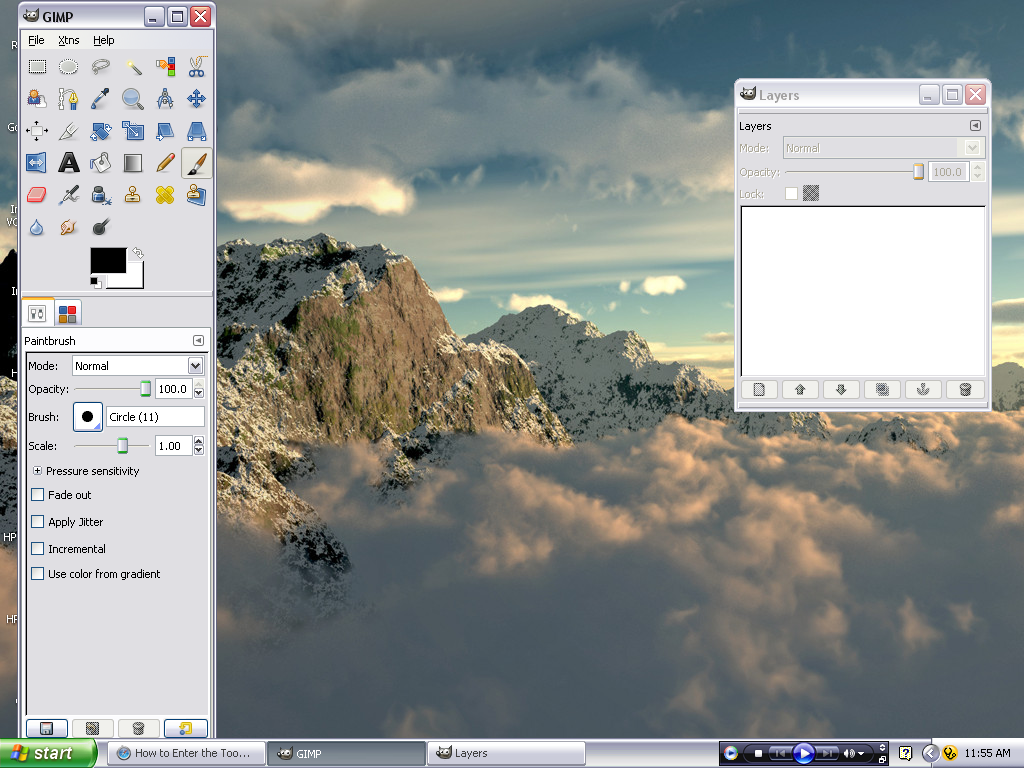Activate the Blend gradient tool
The height and width of the screenshot is (768, 1024).
point(134,163)
